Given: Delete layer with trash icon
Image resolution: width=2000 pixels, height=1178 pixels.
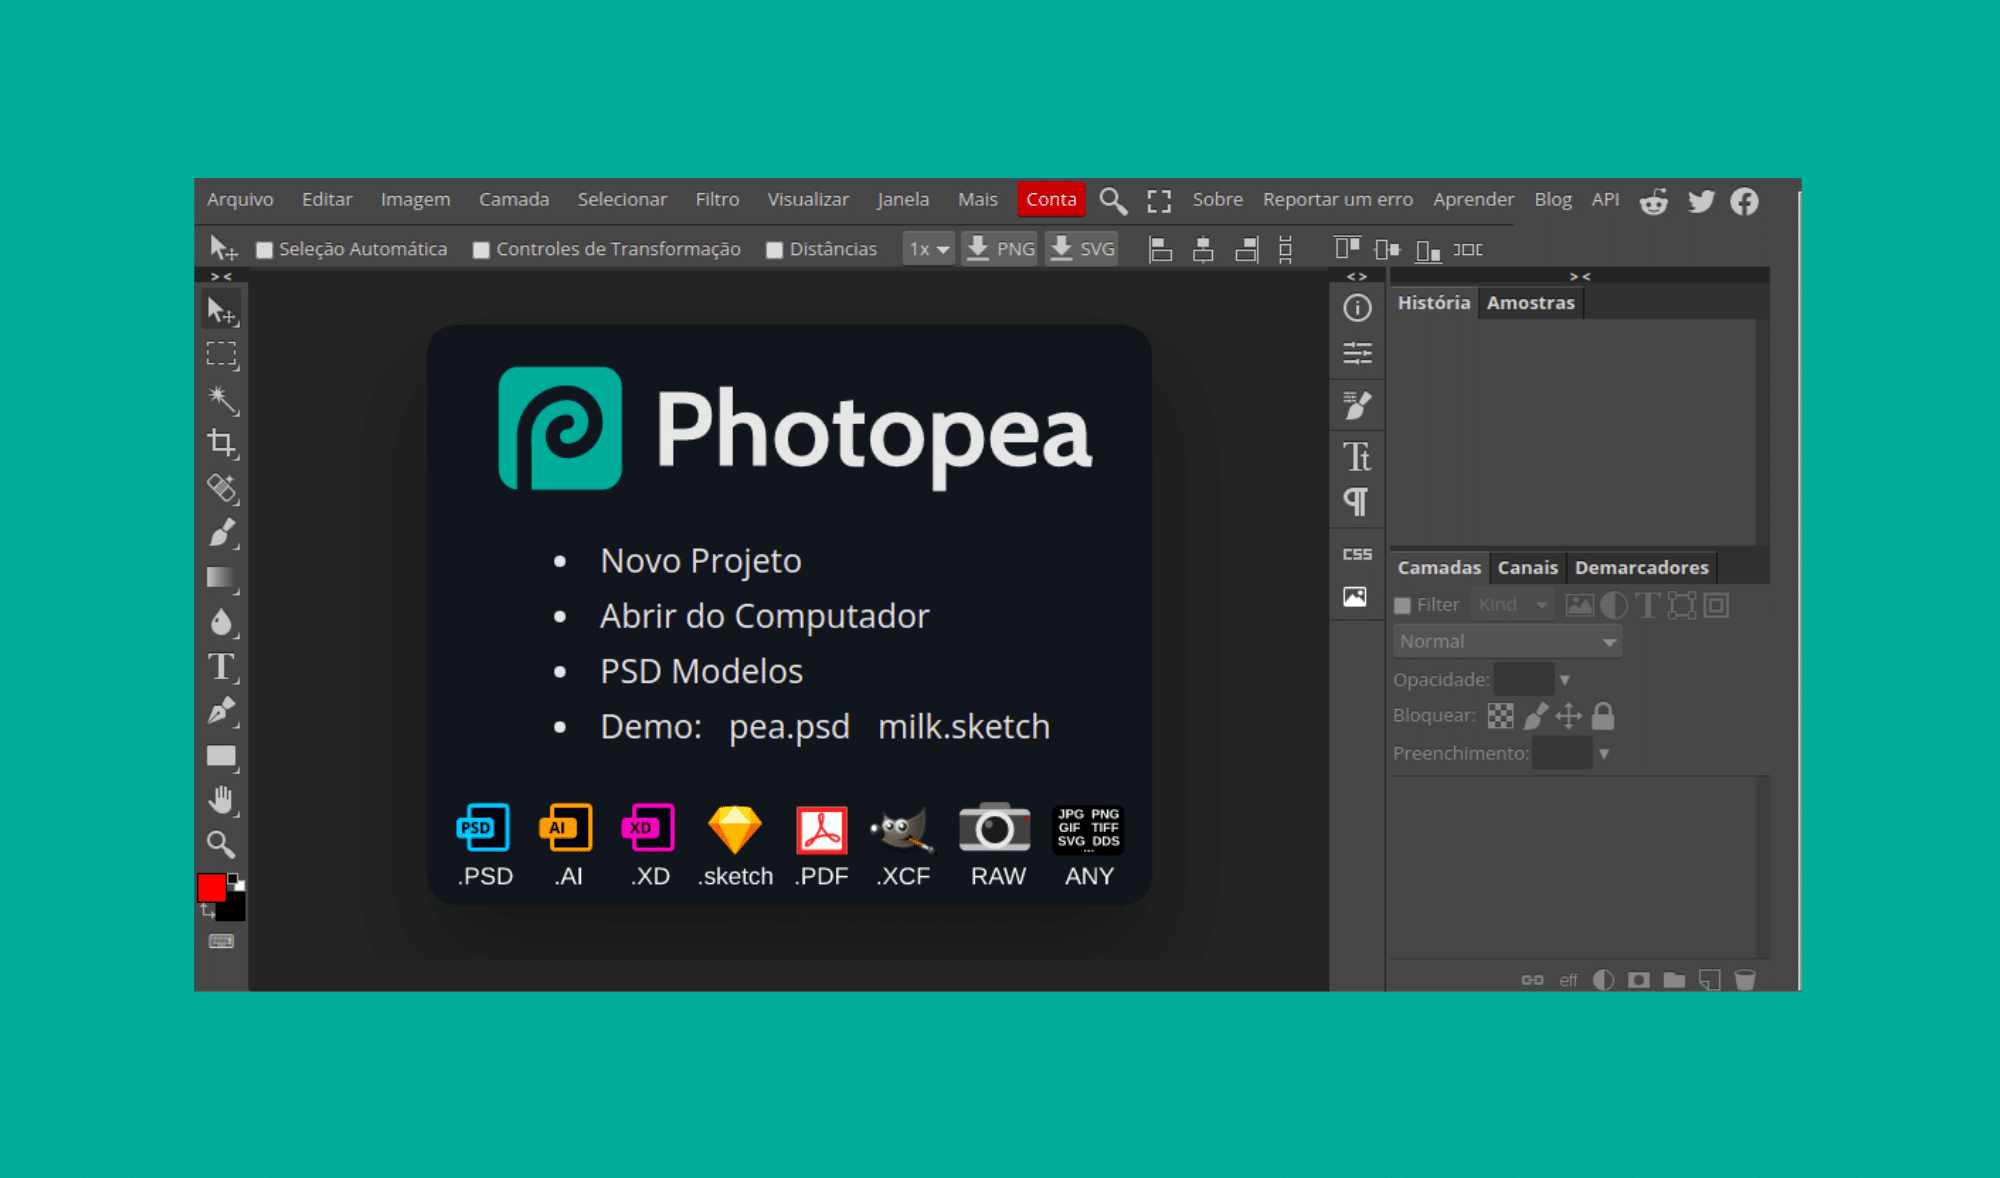Looking at the screenshot, I should tap(1745, 980).
